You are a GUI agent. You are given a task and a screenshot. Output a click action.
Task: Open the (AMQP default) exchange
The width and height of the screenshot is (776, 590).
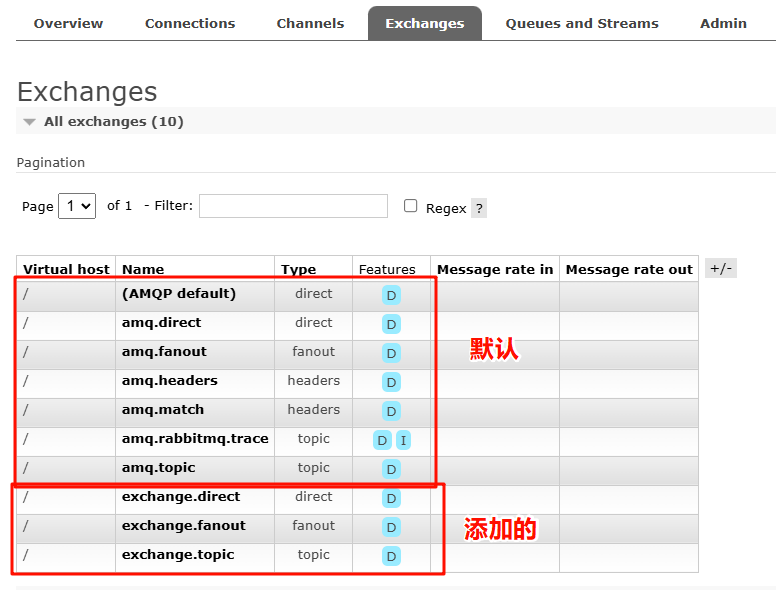coord(179,294)
